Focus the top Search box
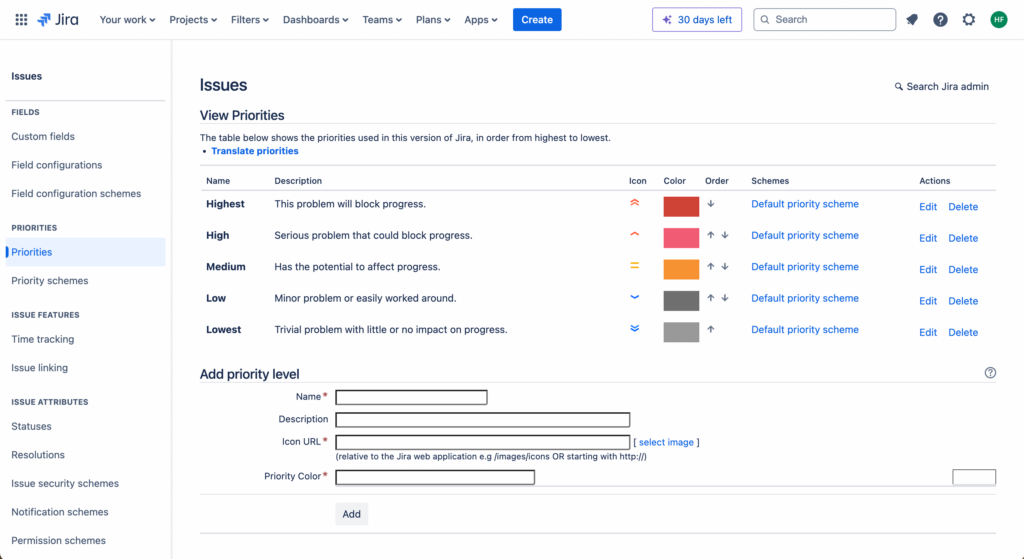This screenshot has width=1024, height=559. point(824,20)
